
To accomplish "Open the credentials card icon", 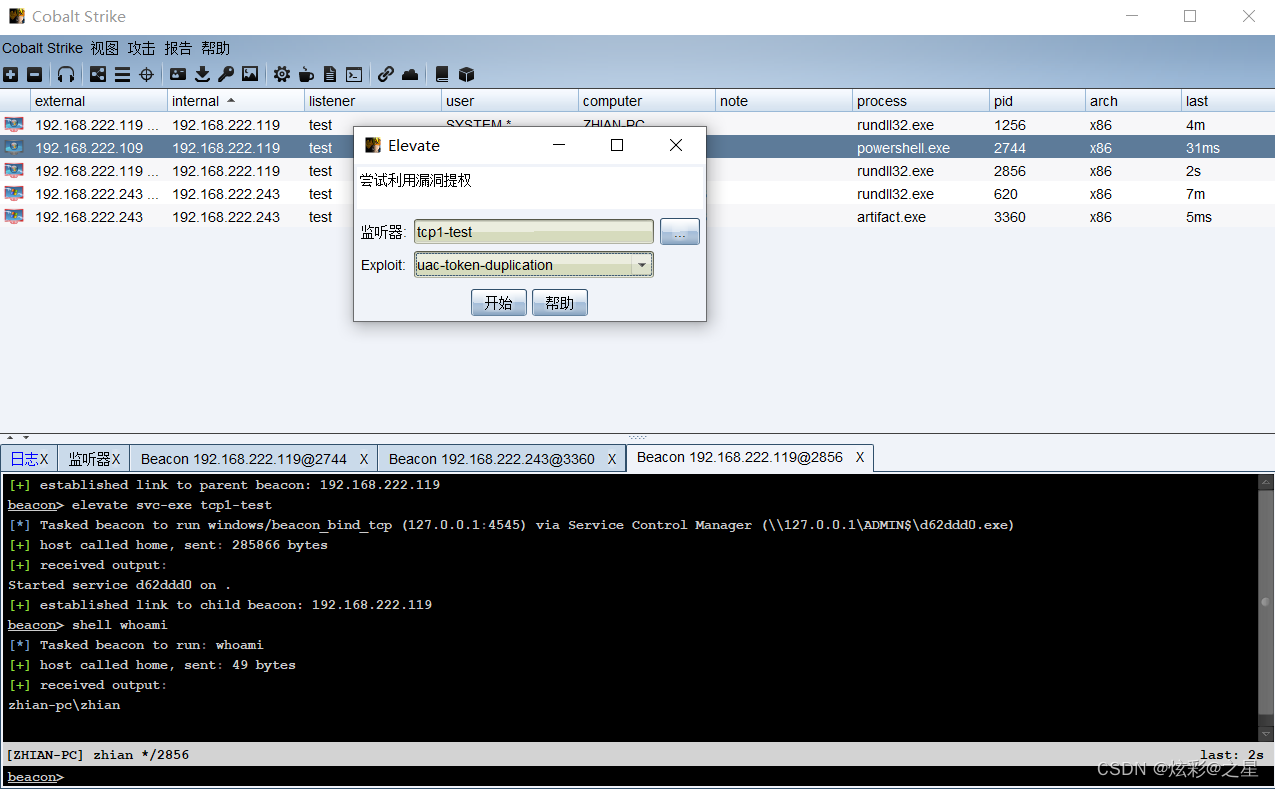I will click(178, 74).
